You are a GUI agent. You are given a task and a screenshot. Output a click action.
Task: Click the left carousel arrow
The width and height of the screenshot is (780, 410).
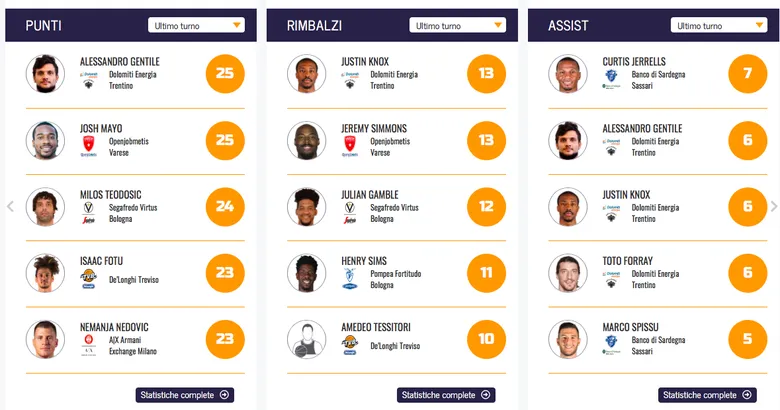(10, 207)
